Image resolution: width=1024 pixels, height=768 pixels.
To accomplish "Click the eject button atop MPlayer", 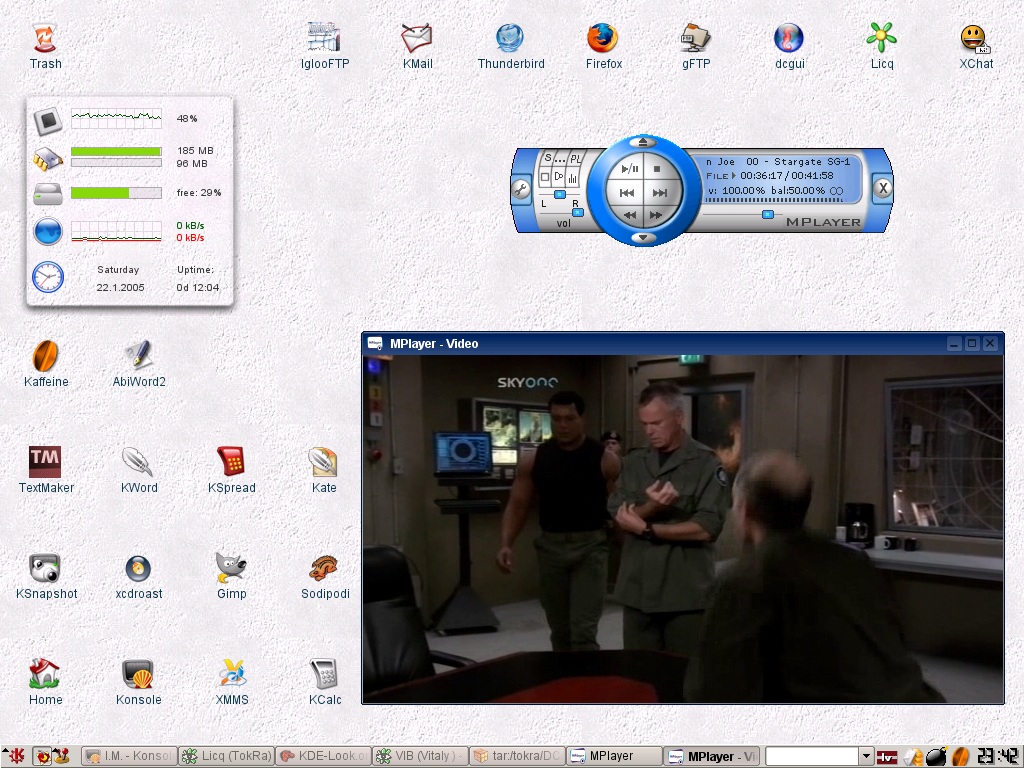I will (643, 141).
